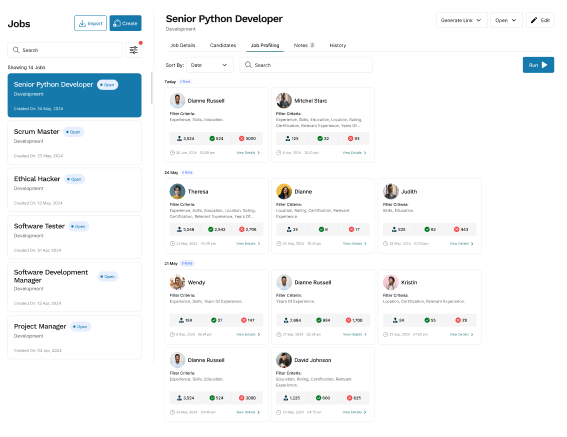
Task: Select the Job Profiling tab
Action: [265, 45]
